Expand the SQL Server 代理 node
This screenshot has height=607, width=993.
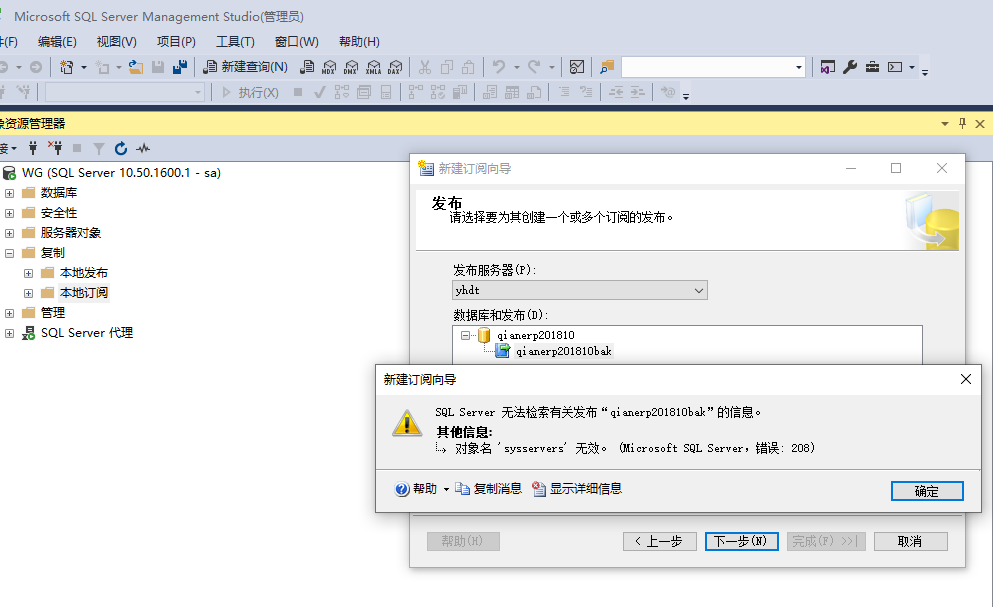[x=9, y=333]
